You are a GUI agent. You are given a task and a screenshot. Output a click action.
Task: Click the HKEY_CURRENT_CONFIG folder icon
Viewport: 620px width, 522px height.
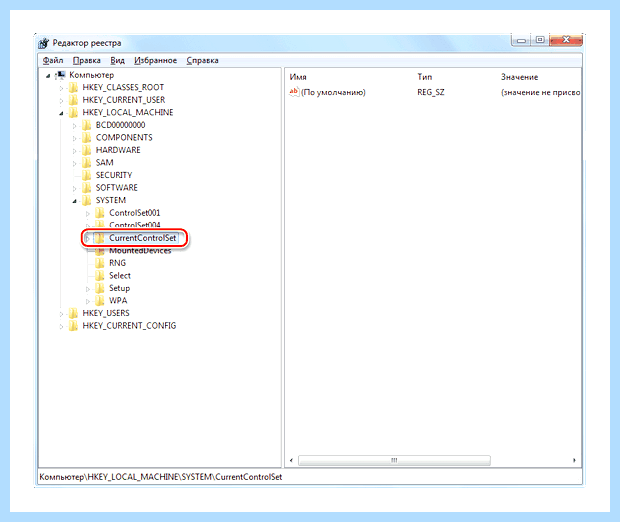click(73, 326)
